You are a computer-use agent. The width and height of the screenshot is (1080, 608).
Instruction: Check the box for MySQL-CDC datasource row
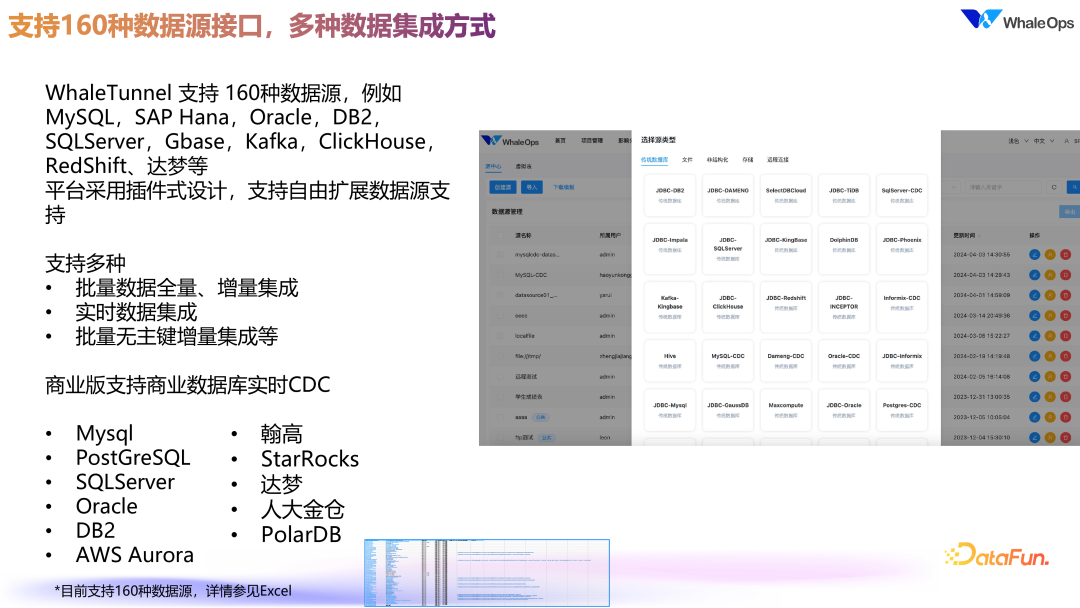coord(500,275)
